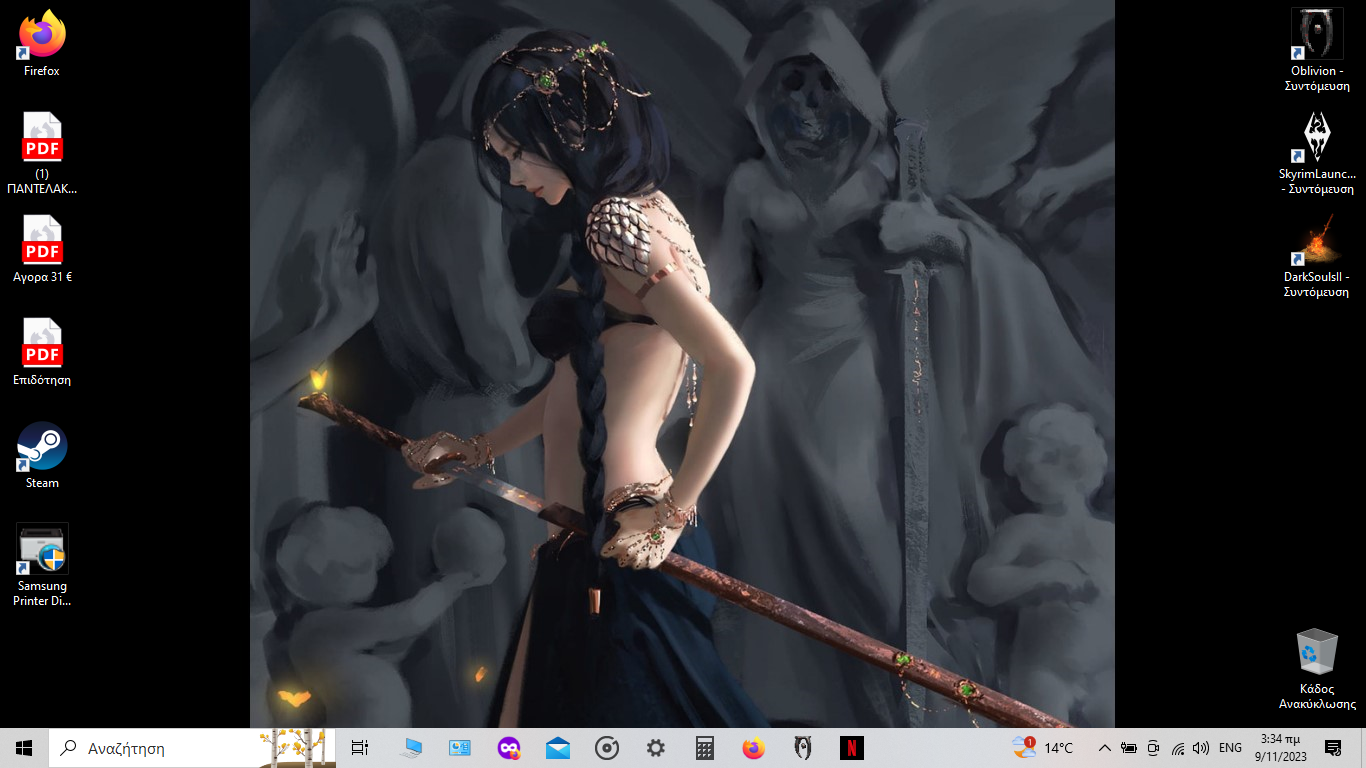Select the Αγορα 31 € PDF file
1366x768 pixels.
click(42, 249)
